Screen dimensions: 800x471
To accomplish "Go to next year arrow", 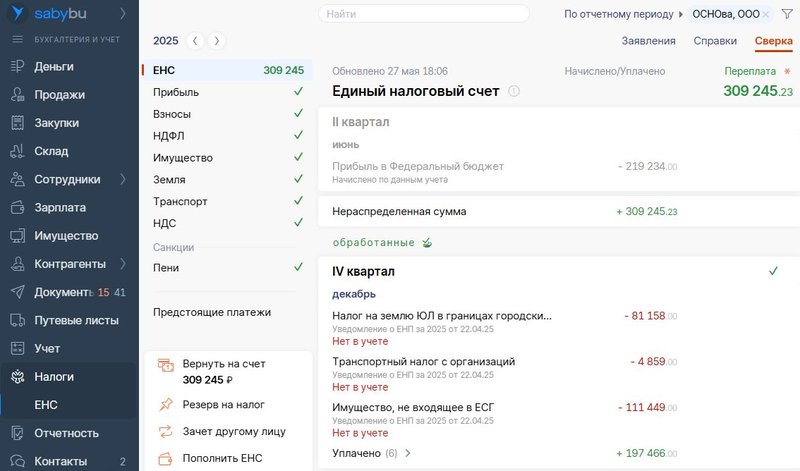I will pyautogui.click(x=217, y=41).
